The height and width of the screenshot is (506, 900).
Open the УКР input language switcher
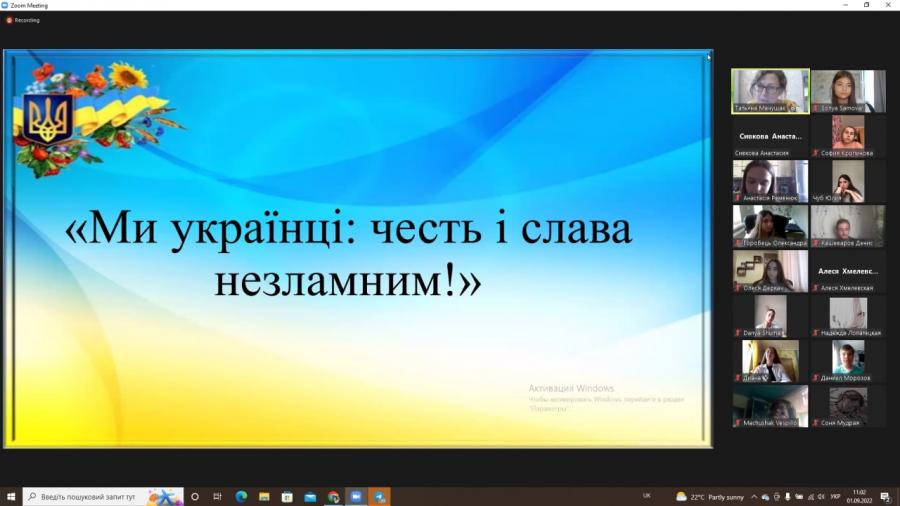tap(835, 497)
